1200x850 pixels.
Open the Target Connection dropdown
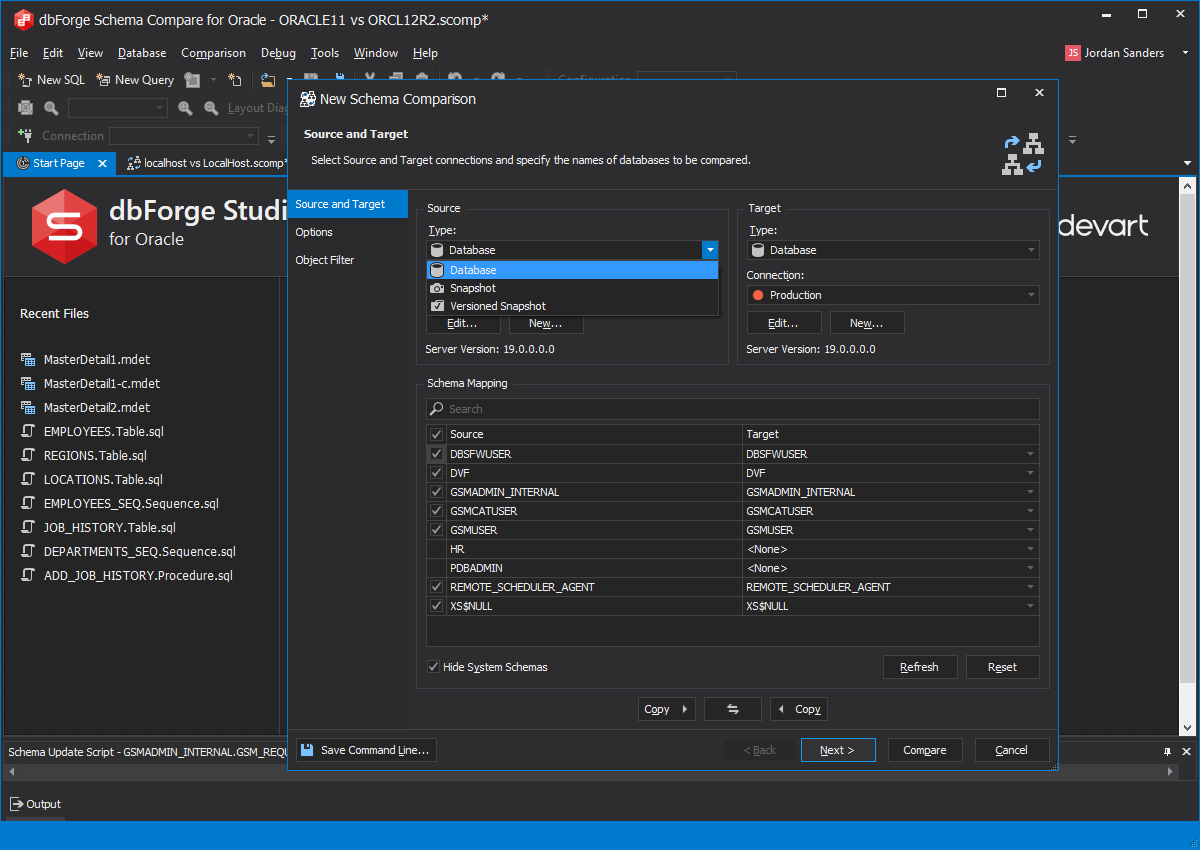point(1031,295)
